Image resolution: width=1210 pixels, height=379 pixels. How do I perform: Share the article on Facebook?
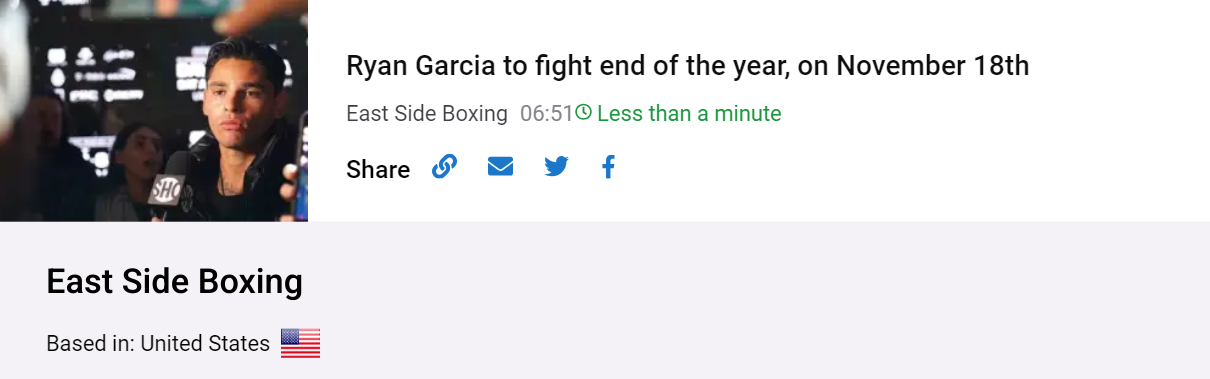[x=608, y=167]
